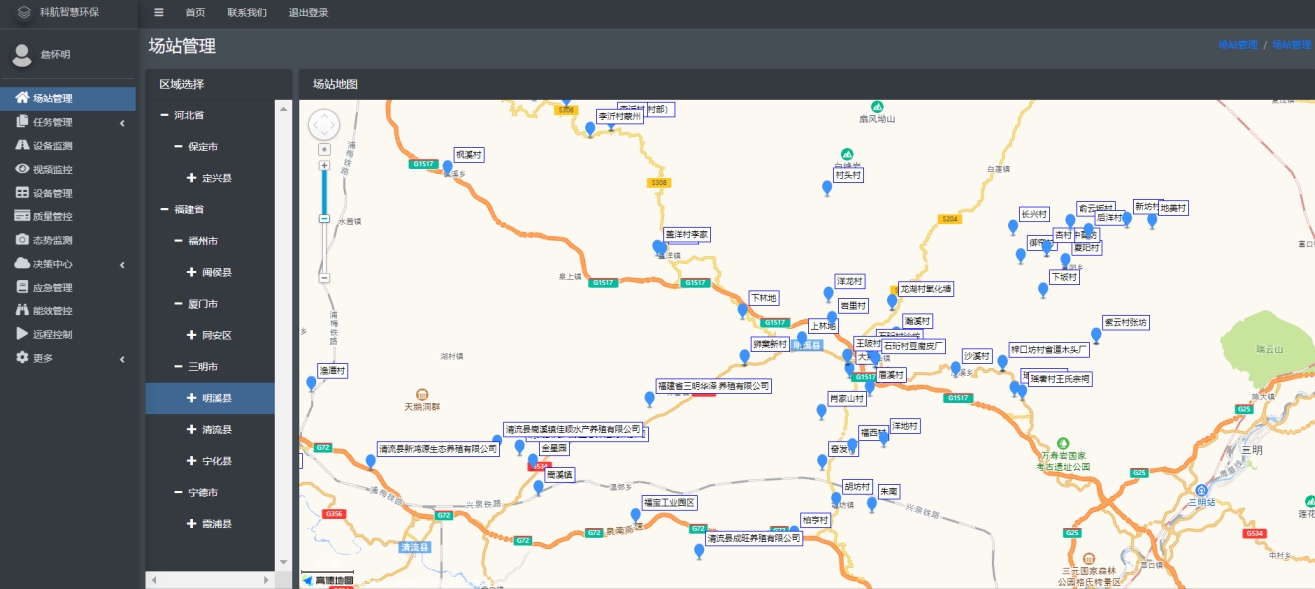Select 清流县 in the region tree

pos(217,430)
